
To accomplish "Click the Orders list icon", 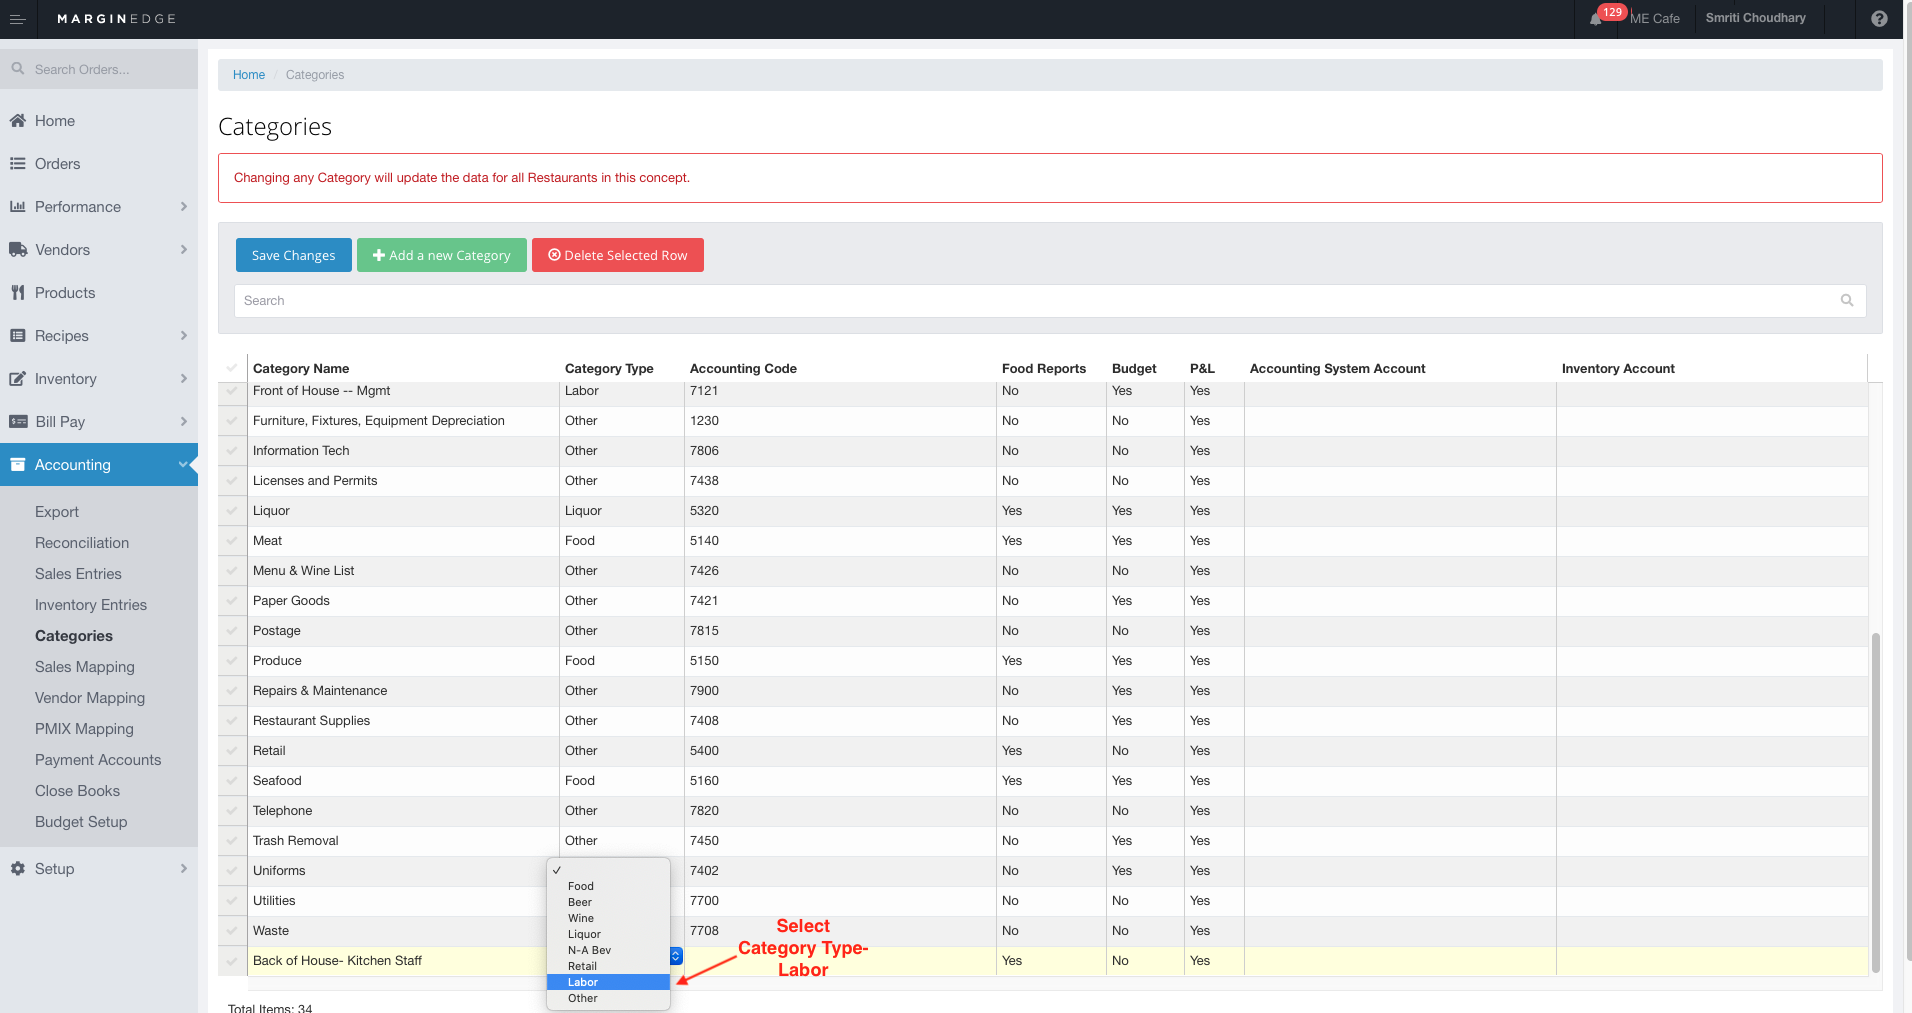I will [x=18, y=164].
